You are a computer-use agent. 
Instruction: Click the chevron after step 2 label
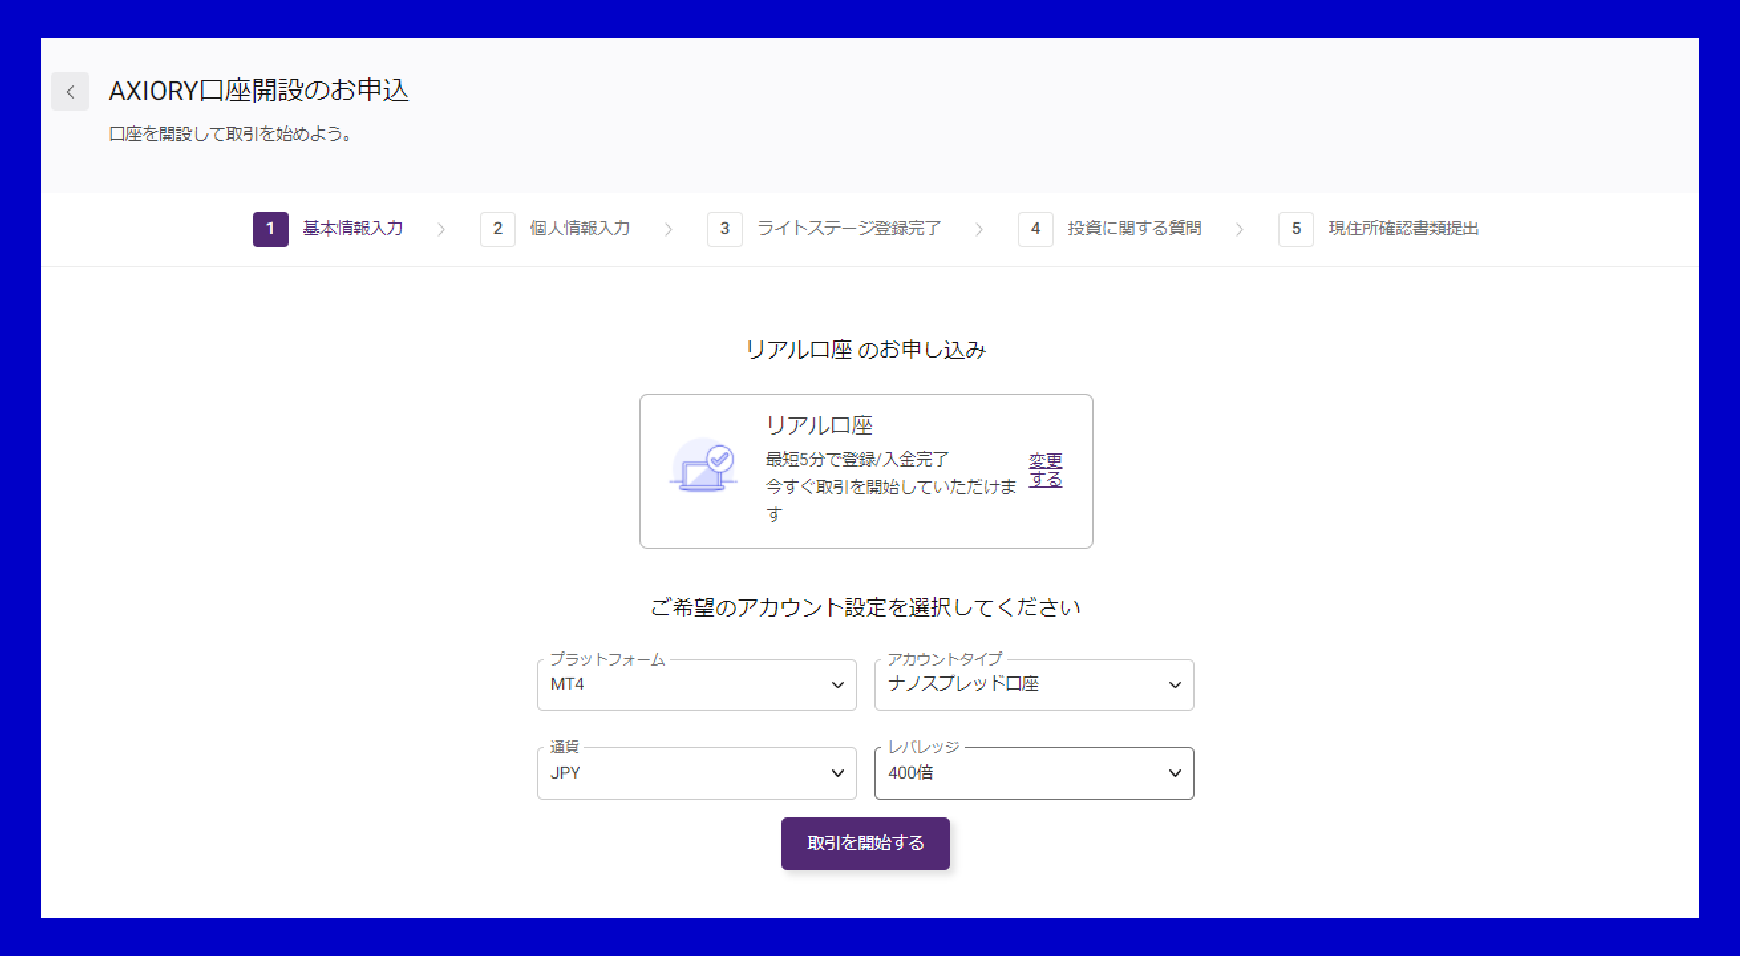pyautogui.click(x=668, y=229)
